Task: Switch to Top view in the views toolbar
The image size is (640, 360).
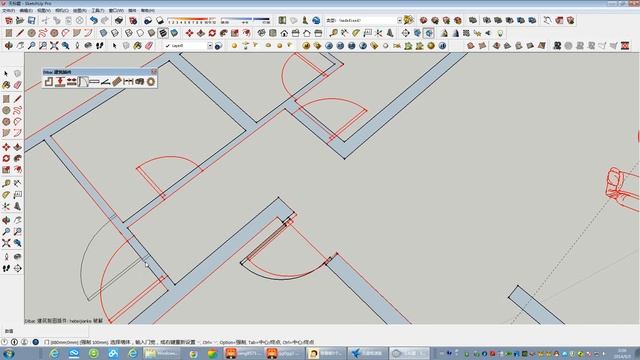Action: click(x=273, y=33)
